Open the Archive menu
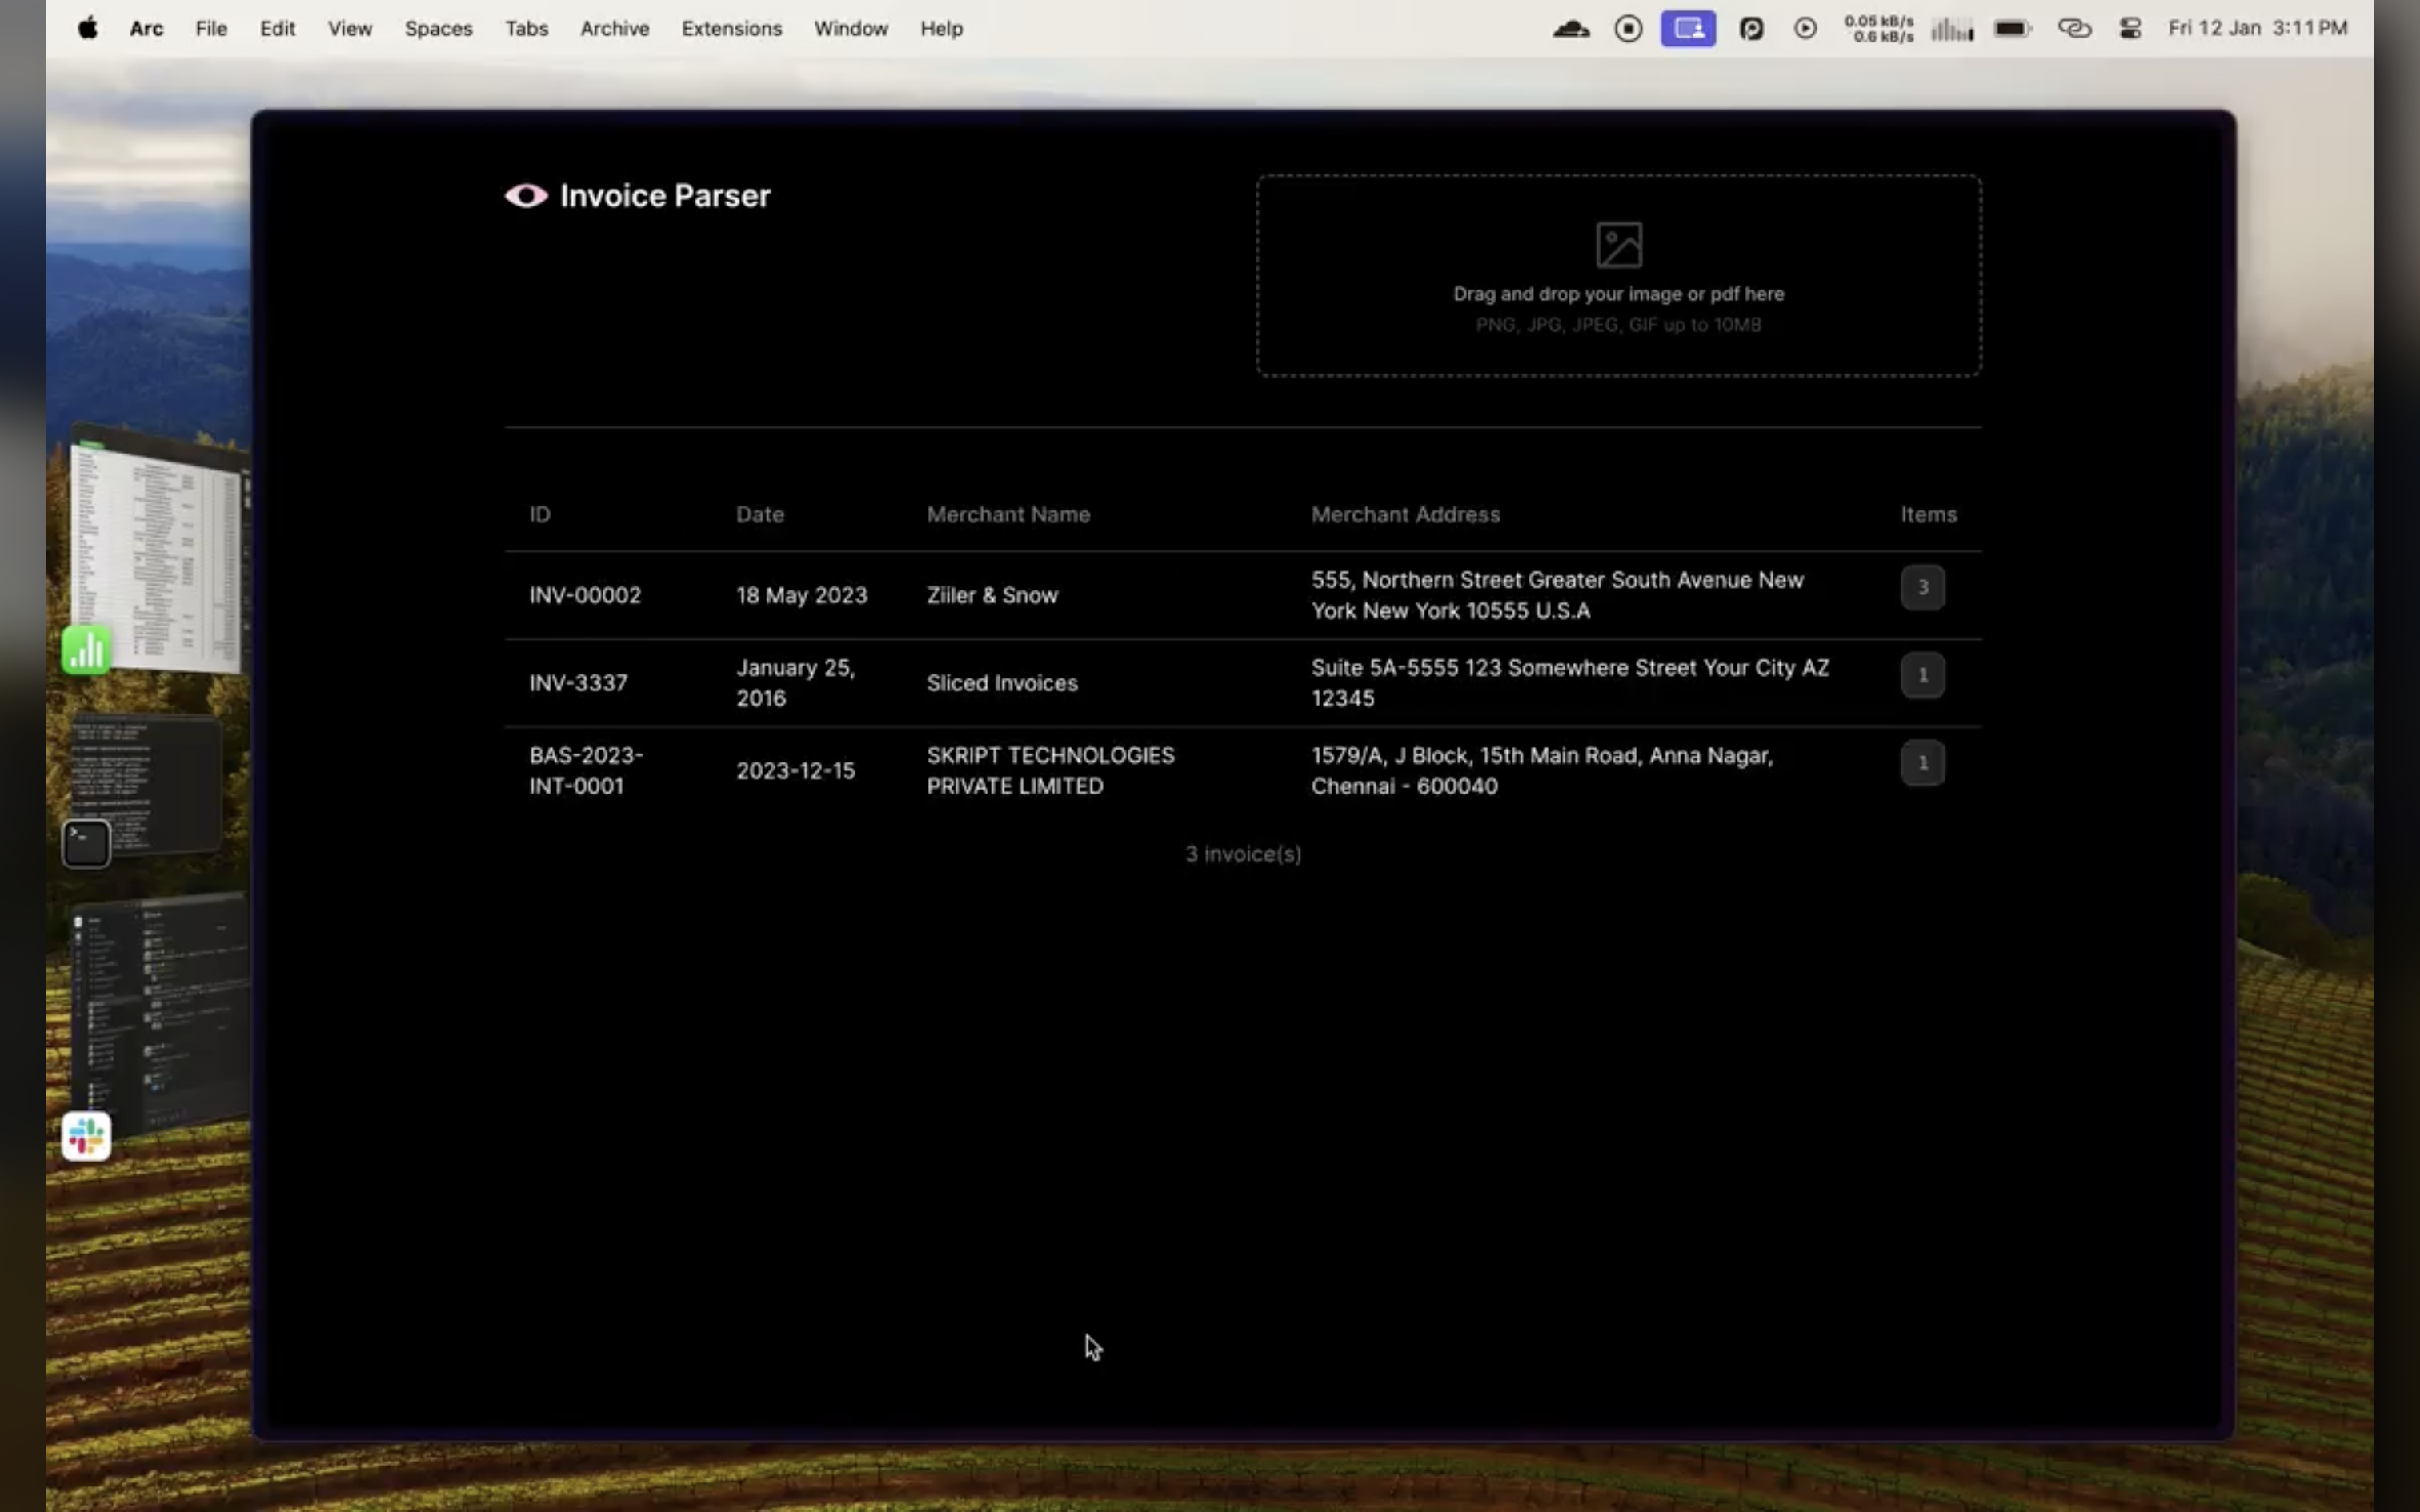Screen dimensions: 2420x1512 614,28
